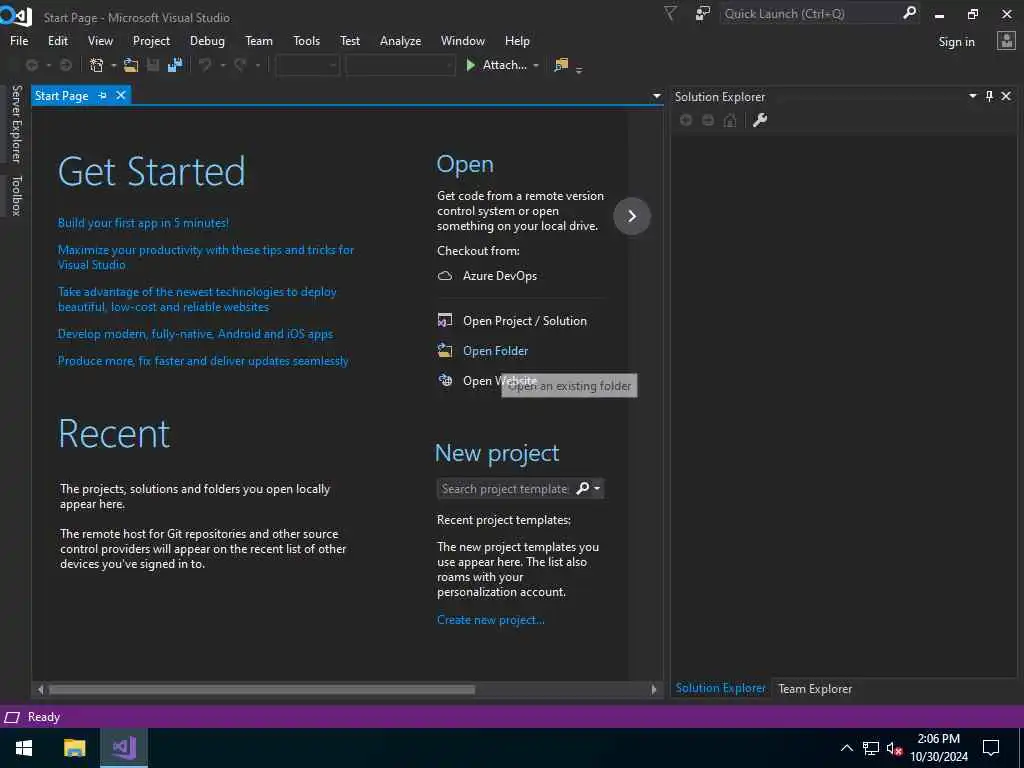Open the Toolbox side tab
This screenshot has width=1024, height=768.
point(16,196)
